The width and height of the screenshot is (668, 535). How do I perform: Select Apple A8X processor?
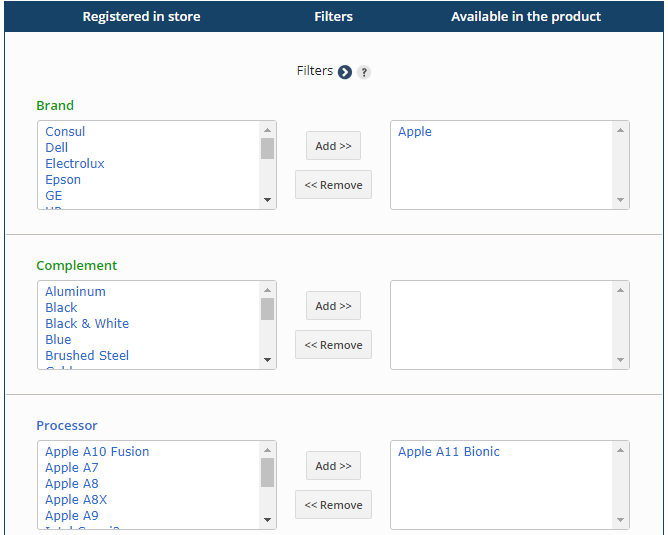[76, 500]
